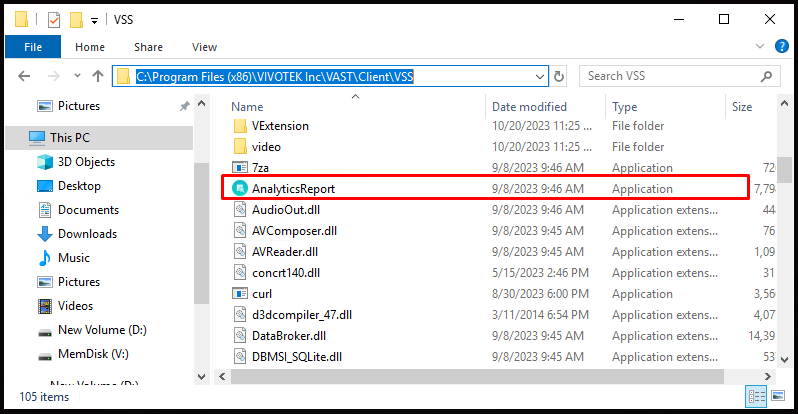798x414 pixels.
Task: Open the View ribbon tab
Action: click(204, 47)
